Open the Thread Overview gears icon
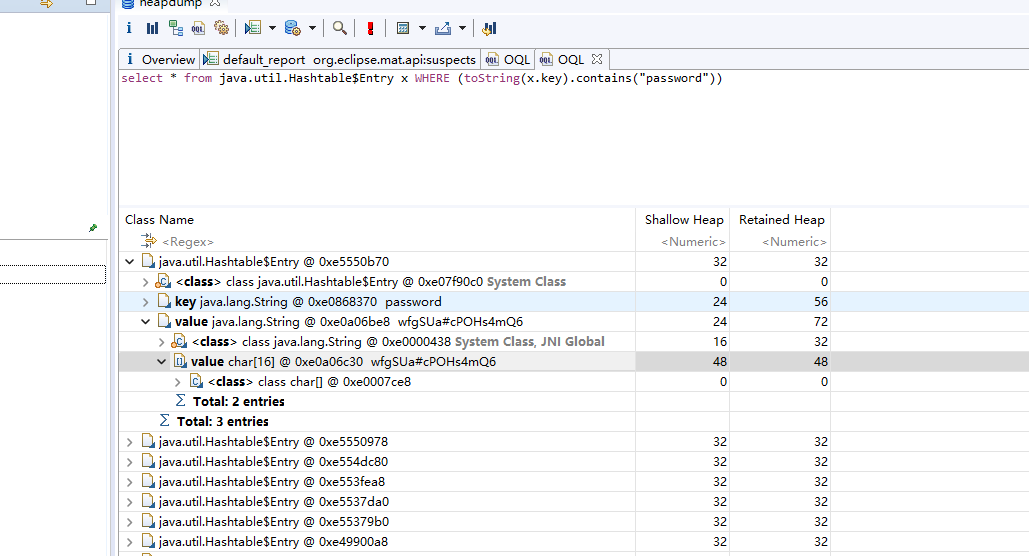 (x=221, y=28)
